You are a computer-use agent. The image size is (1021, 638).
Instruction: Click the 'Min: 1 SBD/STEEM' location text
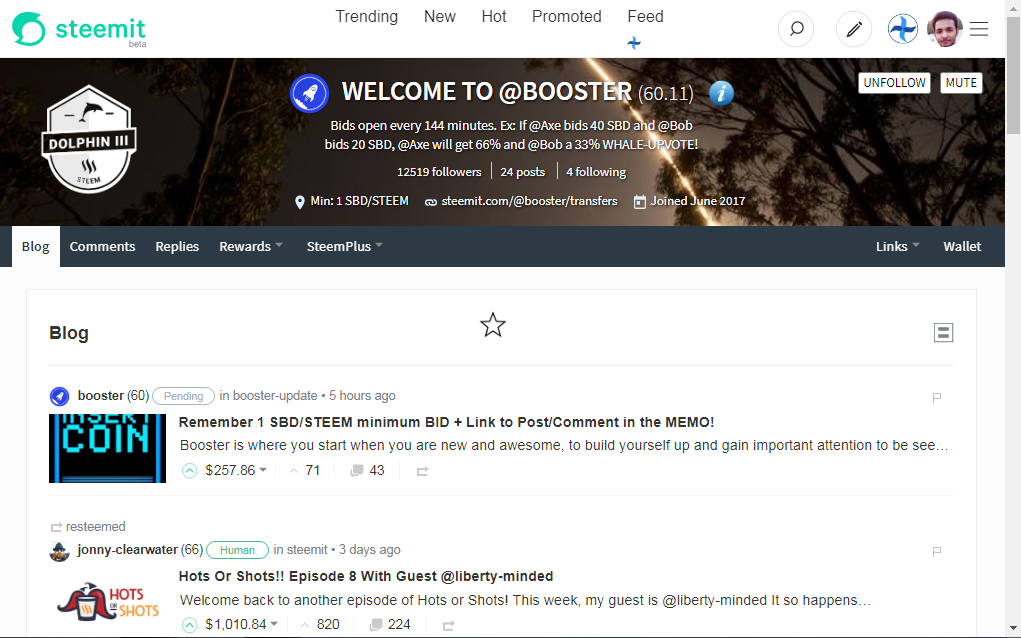pos(359,201)
